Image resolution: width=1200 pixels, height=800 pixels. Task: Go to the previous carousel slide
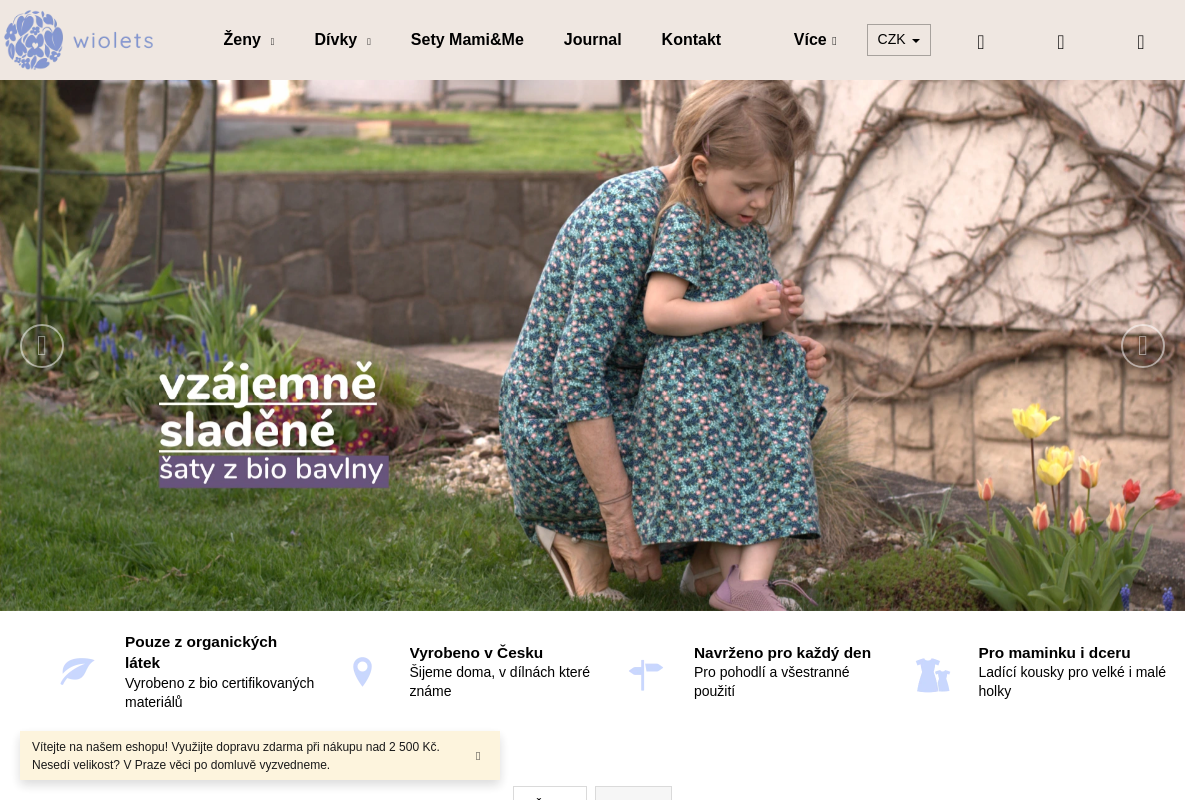click(x=42, y=346)
